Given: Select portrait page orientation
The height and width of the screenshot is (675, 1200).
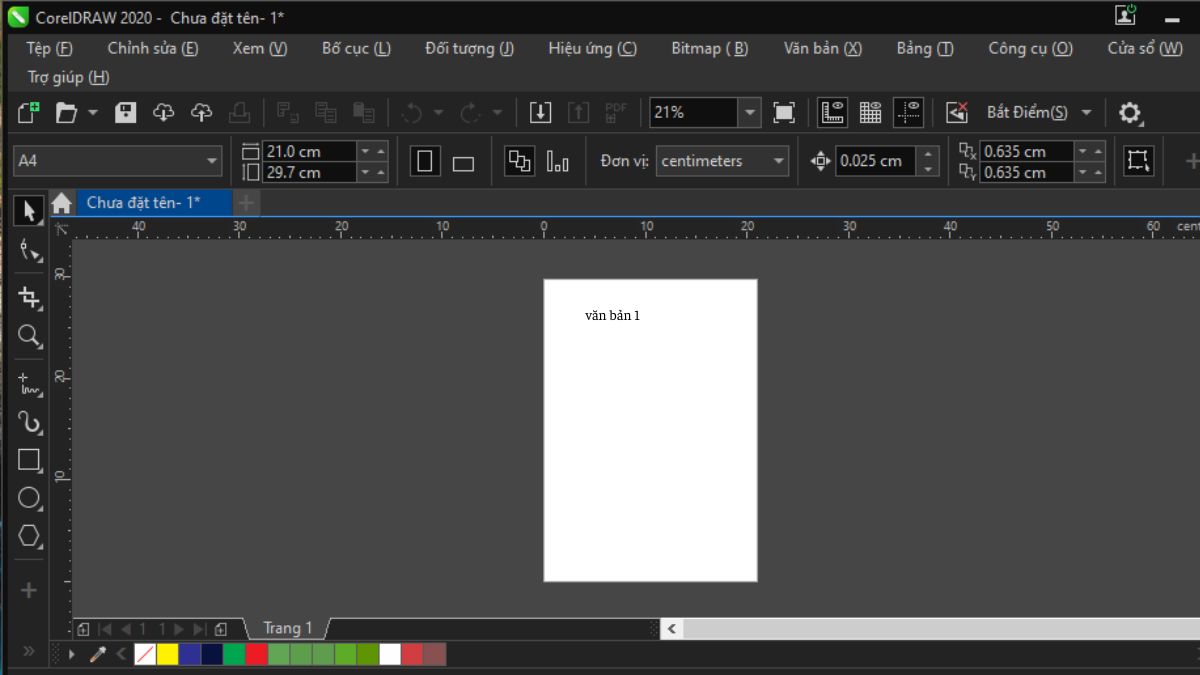Looking at the screenshot, I should [425, 161].
